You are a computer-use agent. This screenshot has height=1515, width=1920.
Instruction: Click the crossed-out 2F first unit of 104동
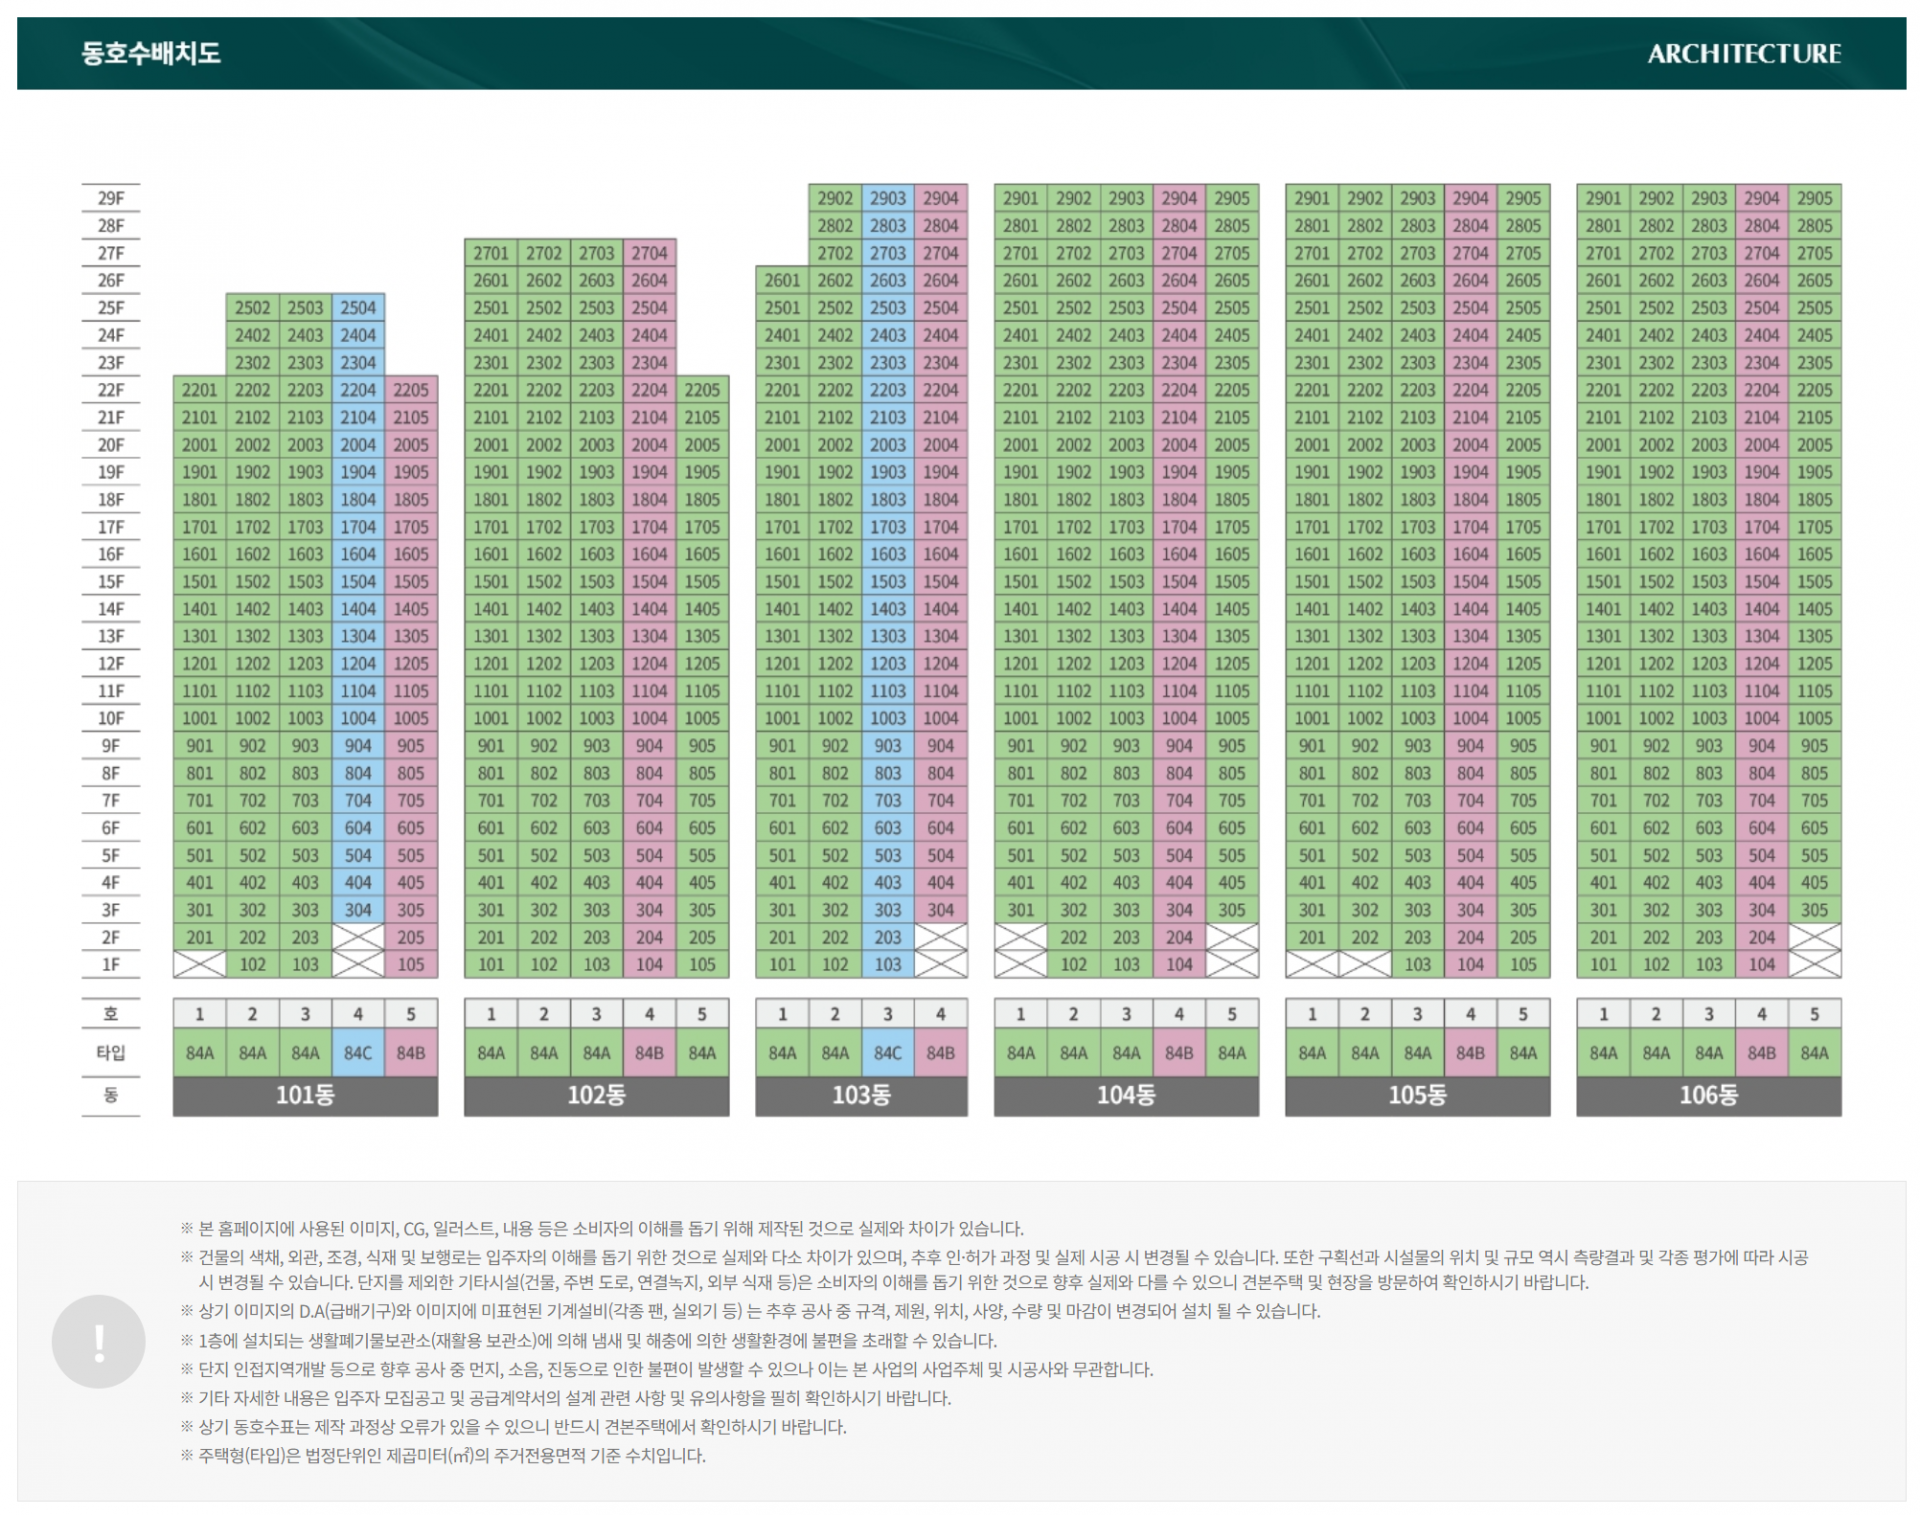(x=1020, y=937)
